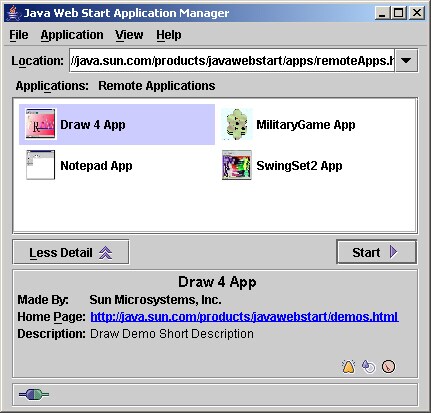The height and width of the screenshot is (413, 431).
Task: Click the Location URL text field
Action: (x=232, y=60)
